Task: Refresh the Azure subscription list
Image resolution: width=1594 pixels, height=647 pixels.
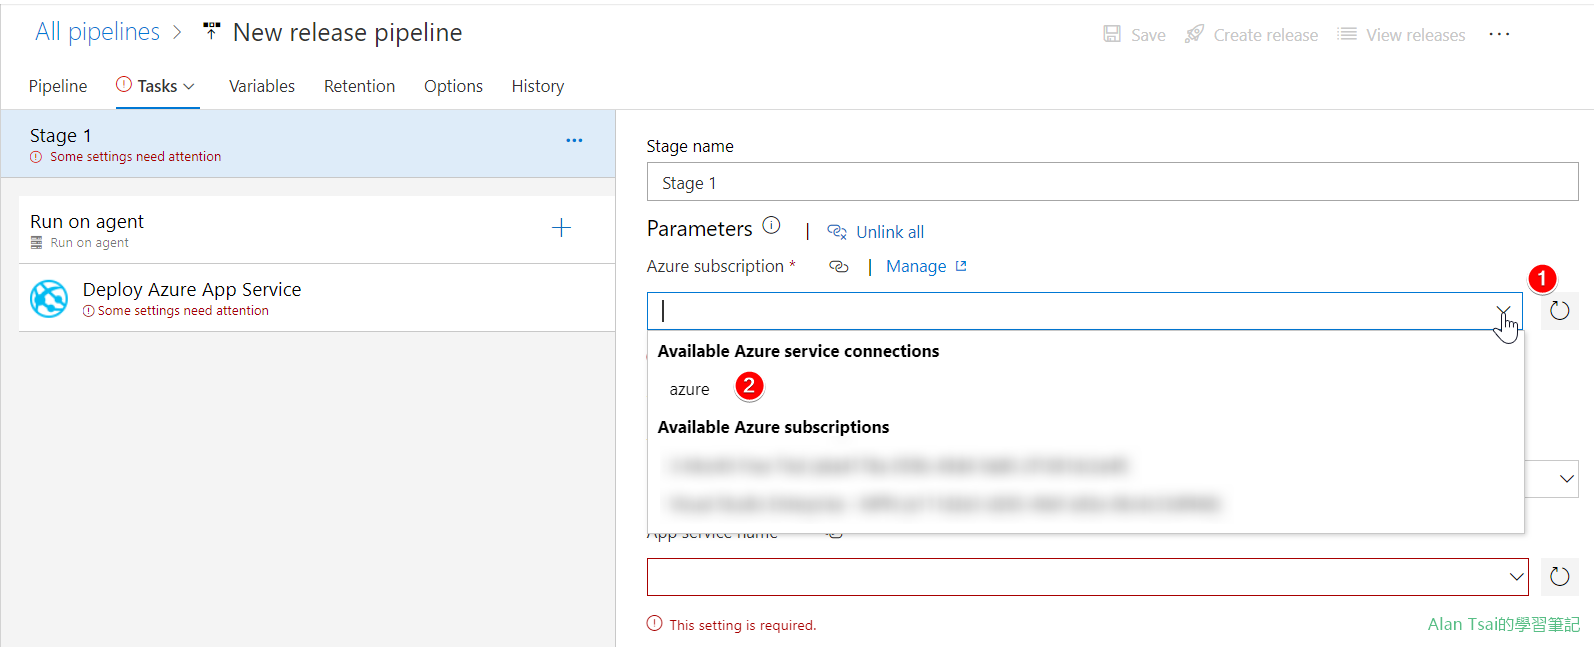Action: (x=1559, y=311)
